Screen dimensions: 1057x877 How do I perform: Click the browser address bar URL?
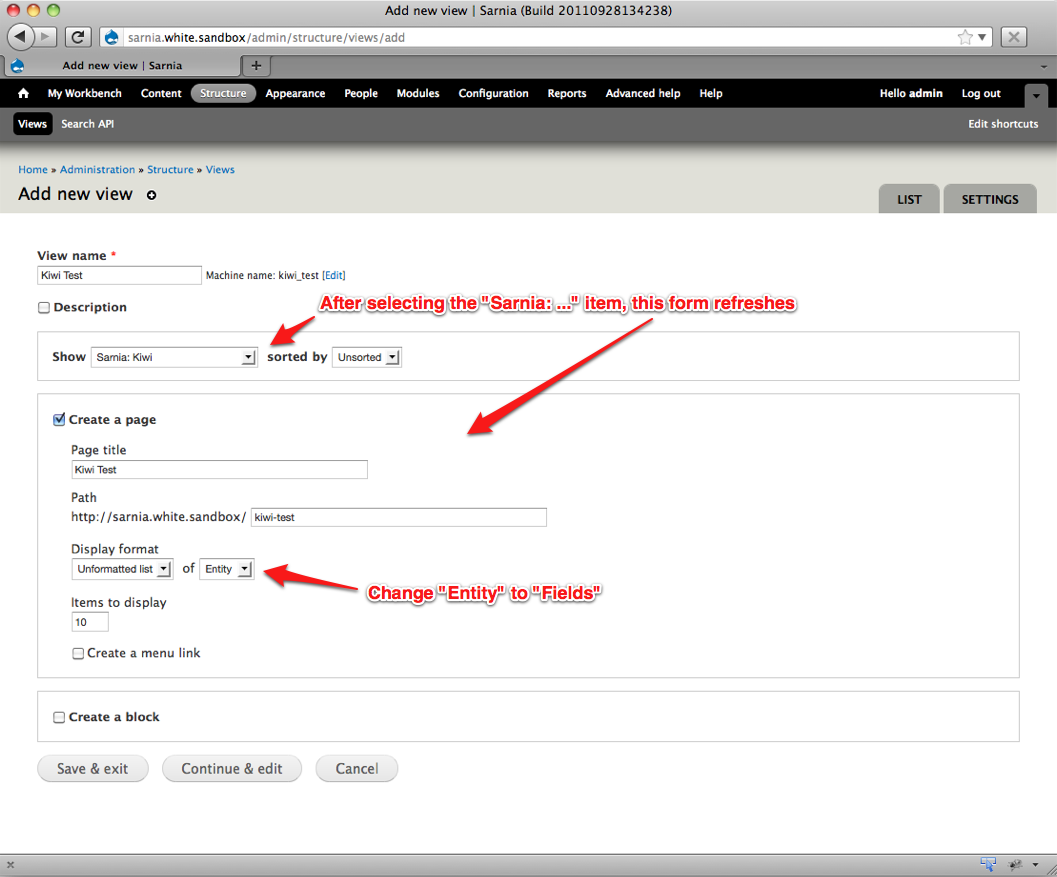pos(266,37)
